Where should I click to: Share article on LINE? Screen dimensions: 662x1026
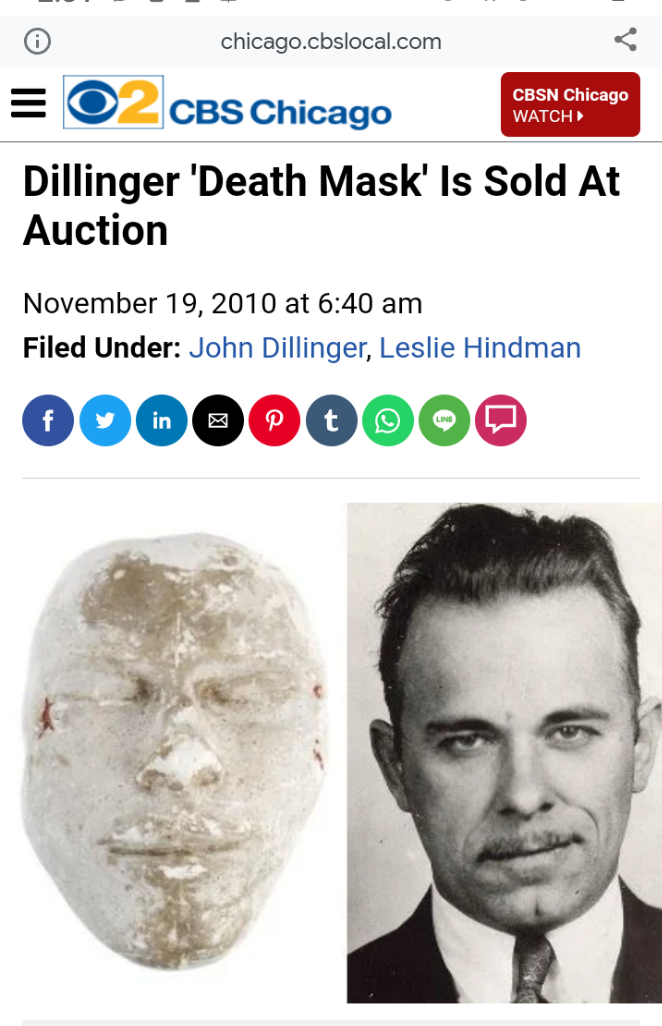(x=444, y=420)
